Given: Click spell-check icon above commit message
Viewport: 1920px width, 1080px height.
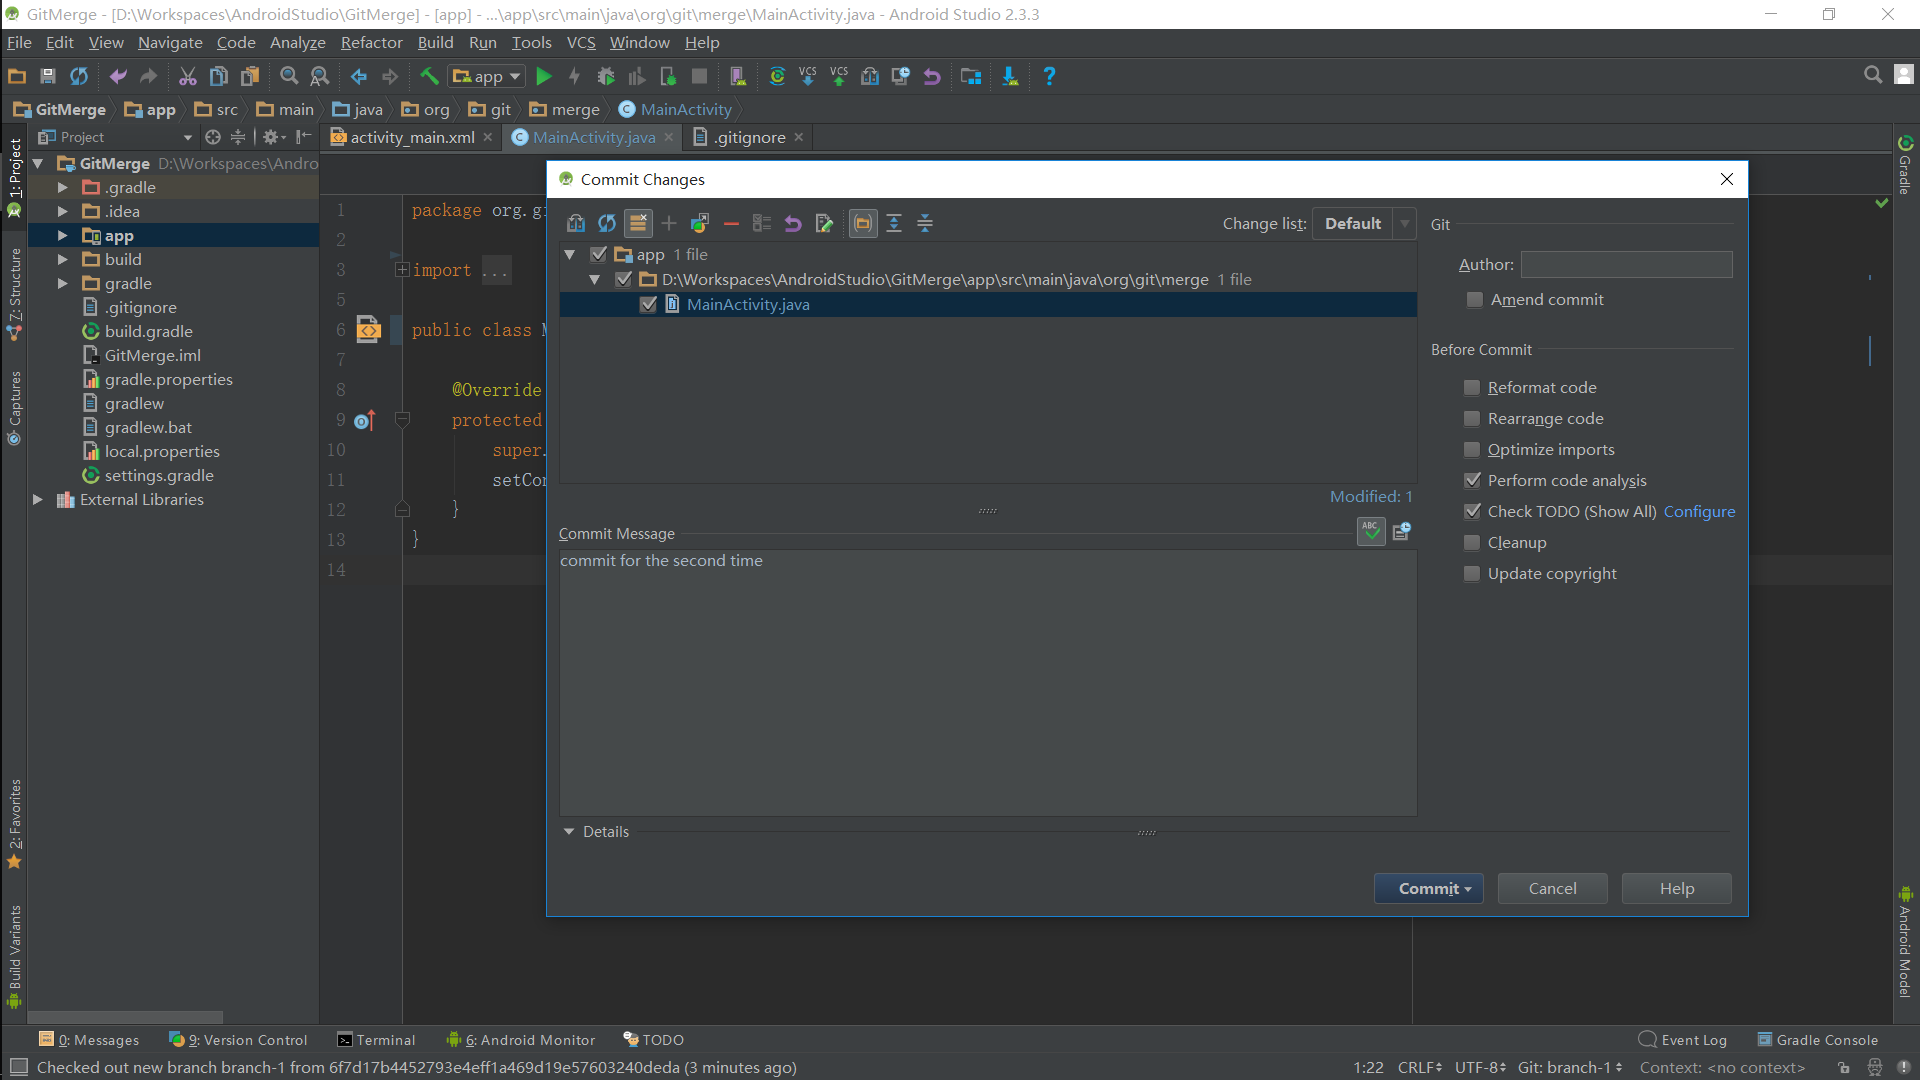Looking at the screenshot, I should pos(1371,531).
